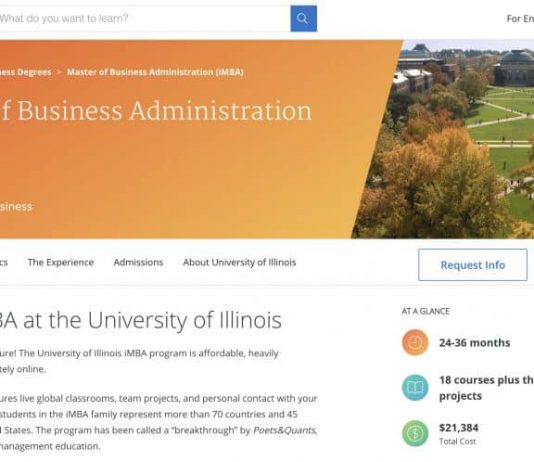Click the 'Total Cost' label
The width and height of the screenshot is (534, 462).
(x=457, y=441)
